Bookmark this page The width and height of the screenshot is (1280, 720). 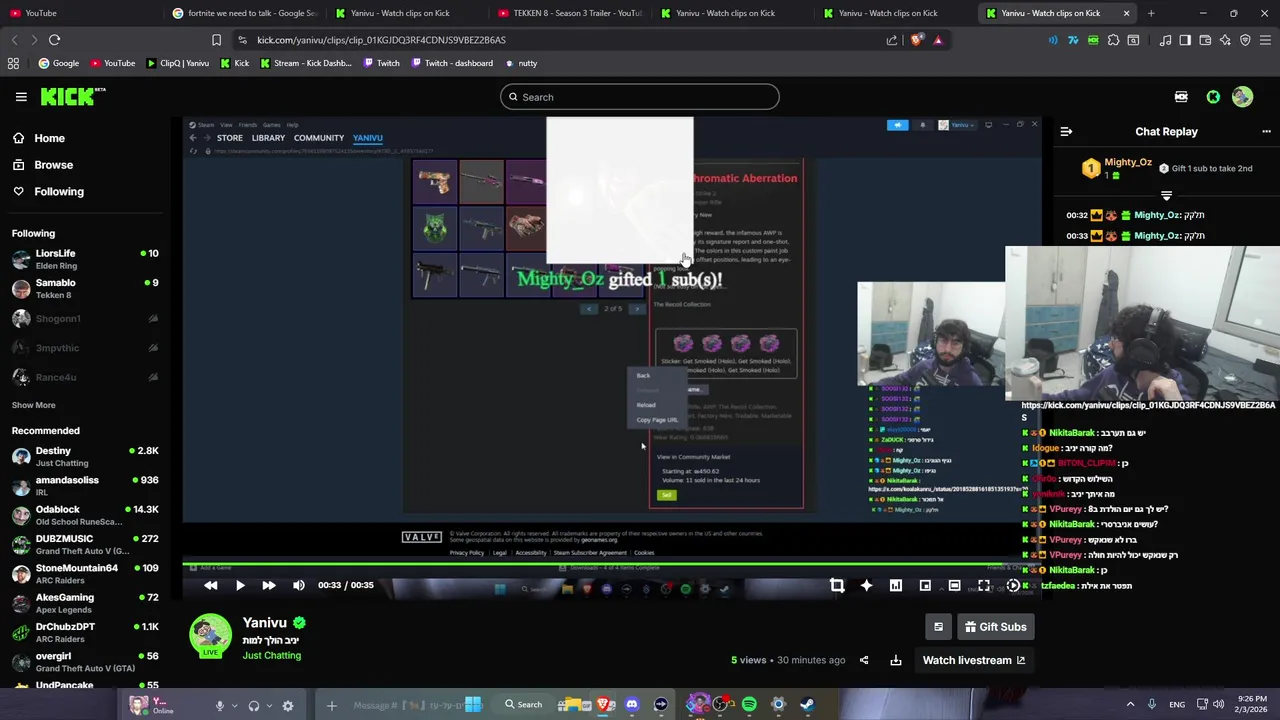point(216,40)
